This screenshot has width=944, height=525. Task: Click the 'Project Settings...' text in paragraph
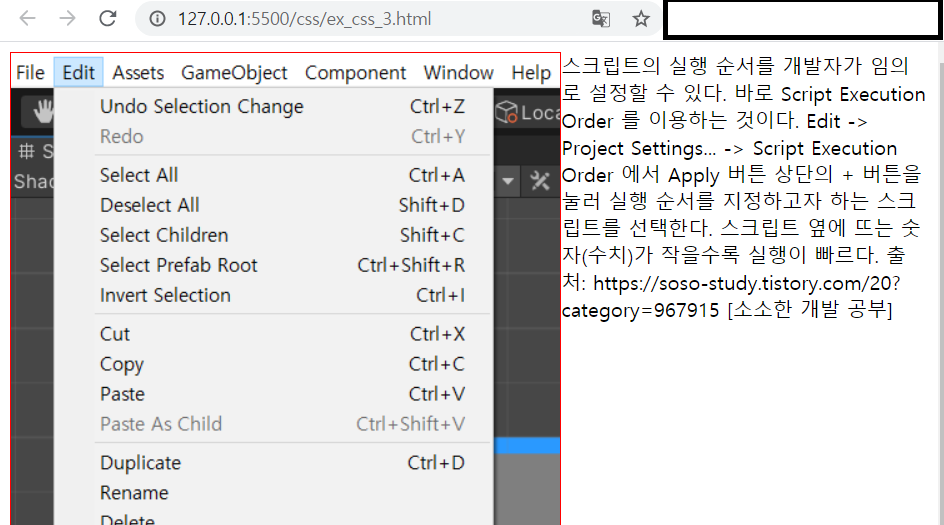639,149
